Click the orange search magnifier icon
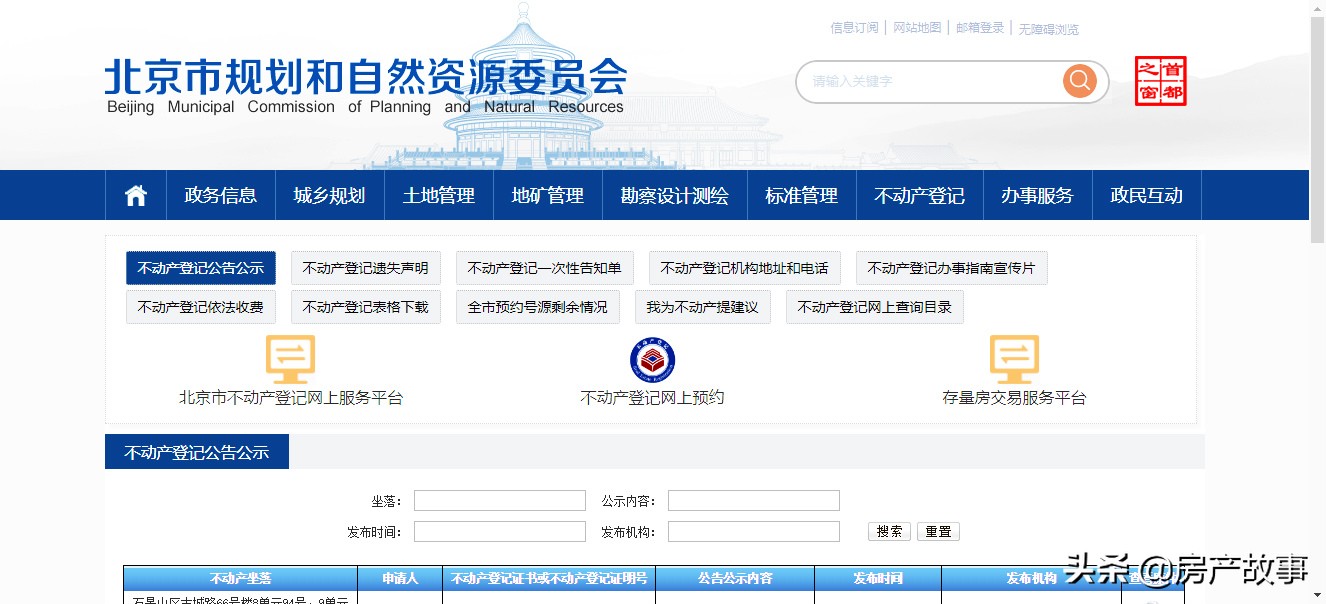Screen dimensions: 1326x604 (x=1079, y=81)
